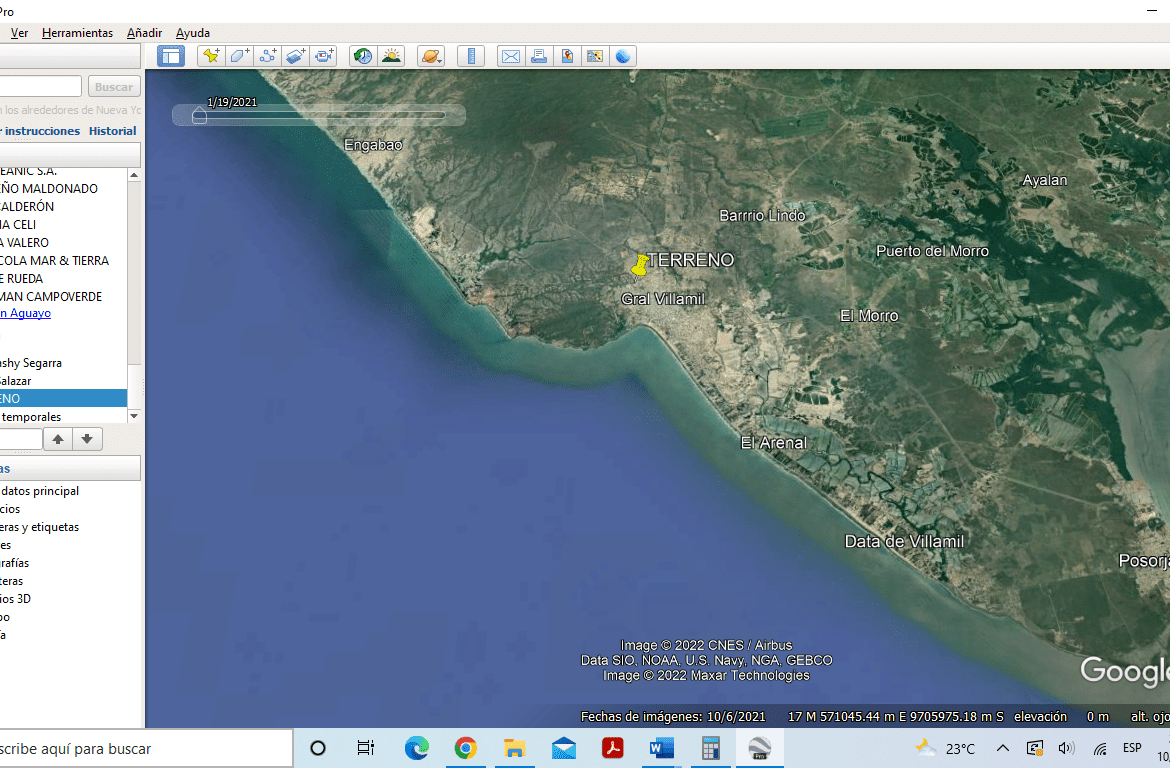Open the Herramientas menu
Image resolution: width=1170 pixels, height=768 pixels.
[x=78, y=33]
